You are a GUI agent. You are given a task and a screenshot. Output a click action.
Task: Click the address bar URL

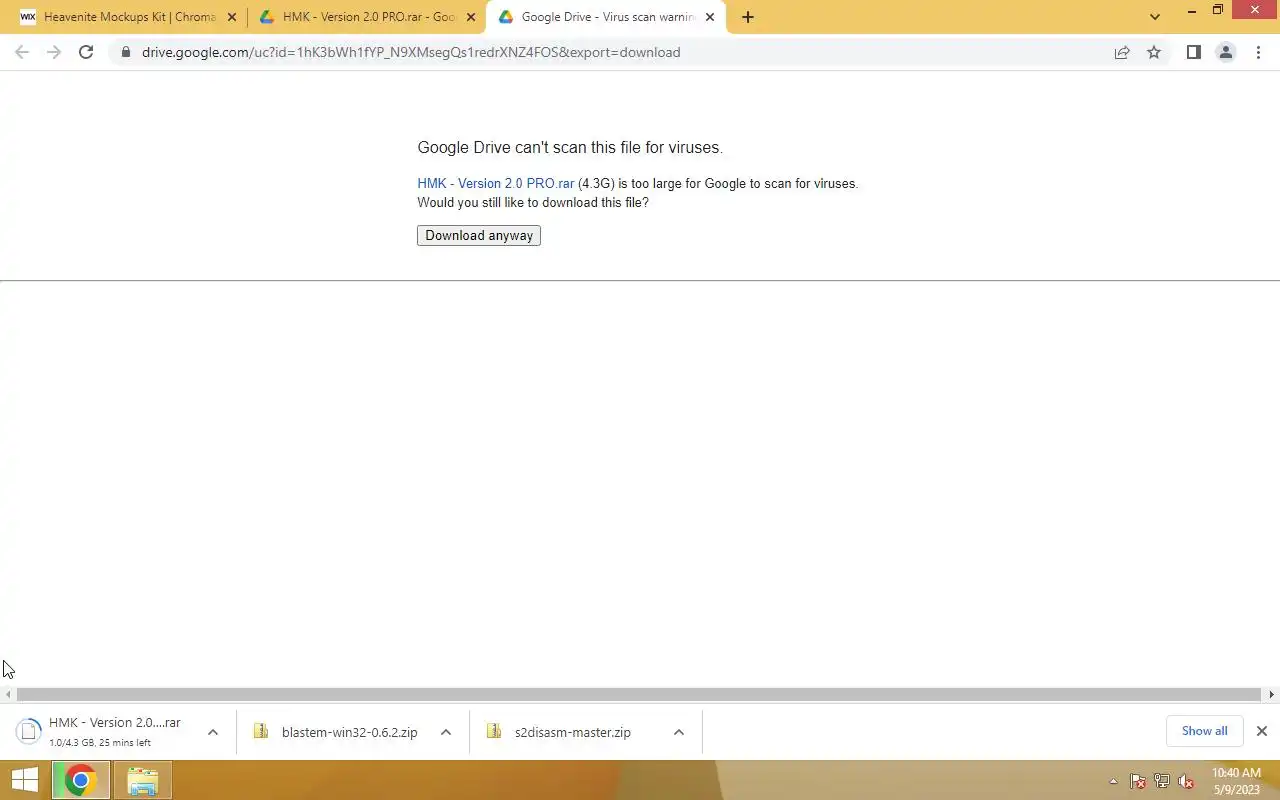coord(411,52)
